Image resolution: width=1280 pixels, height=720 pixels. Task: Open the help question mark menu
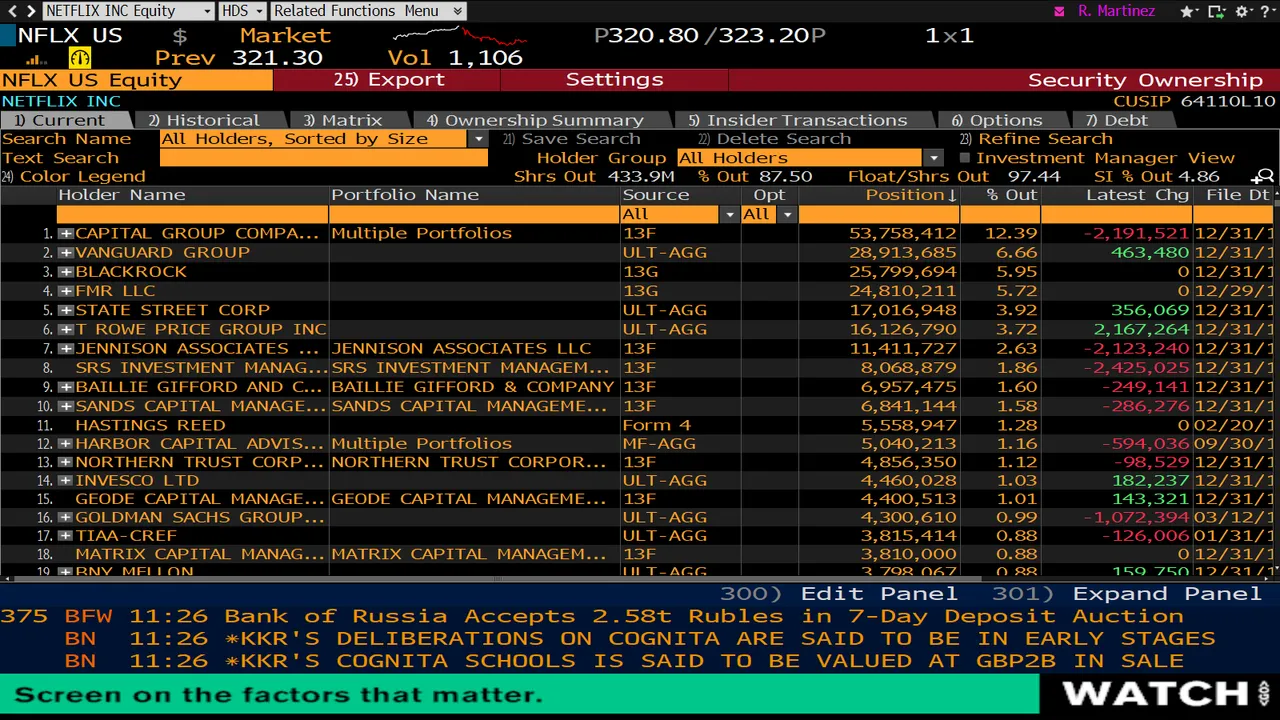1268,12
